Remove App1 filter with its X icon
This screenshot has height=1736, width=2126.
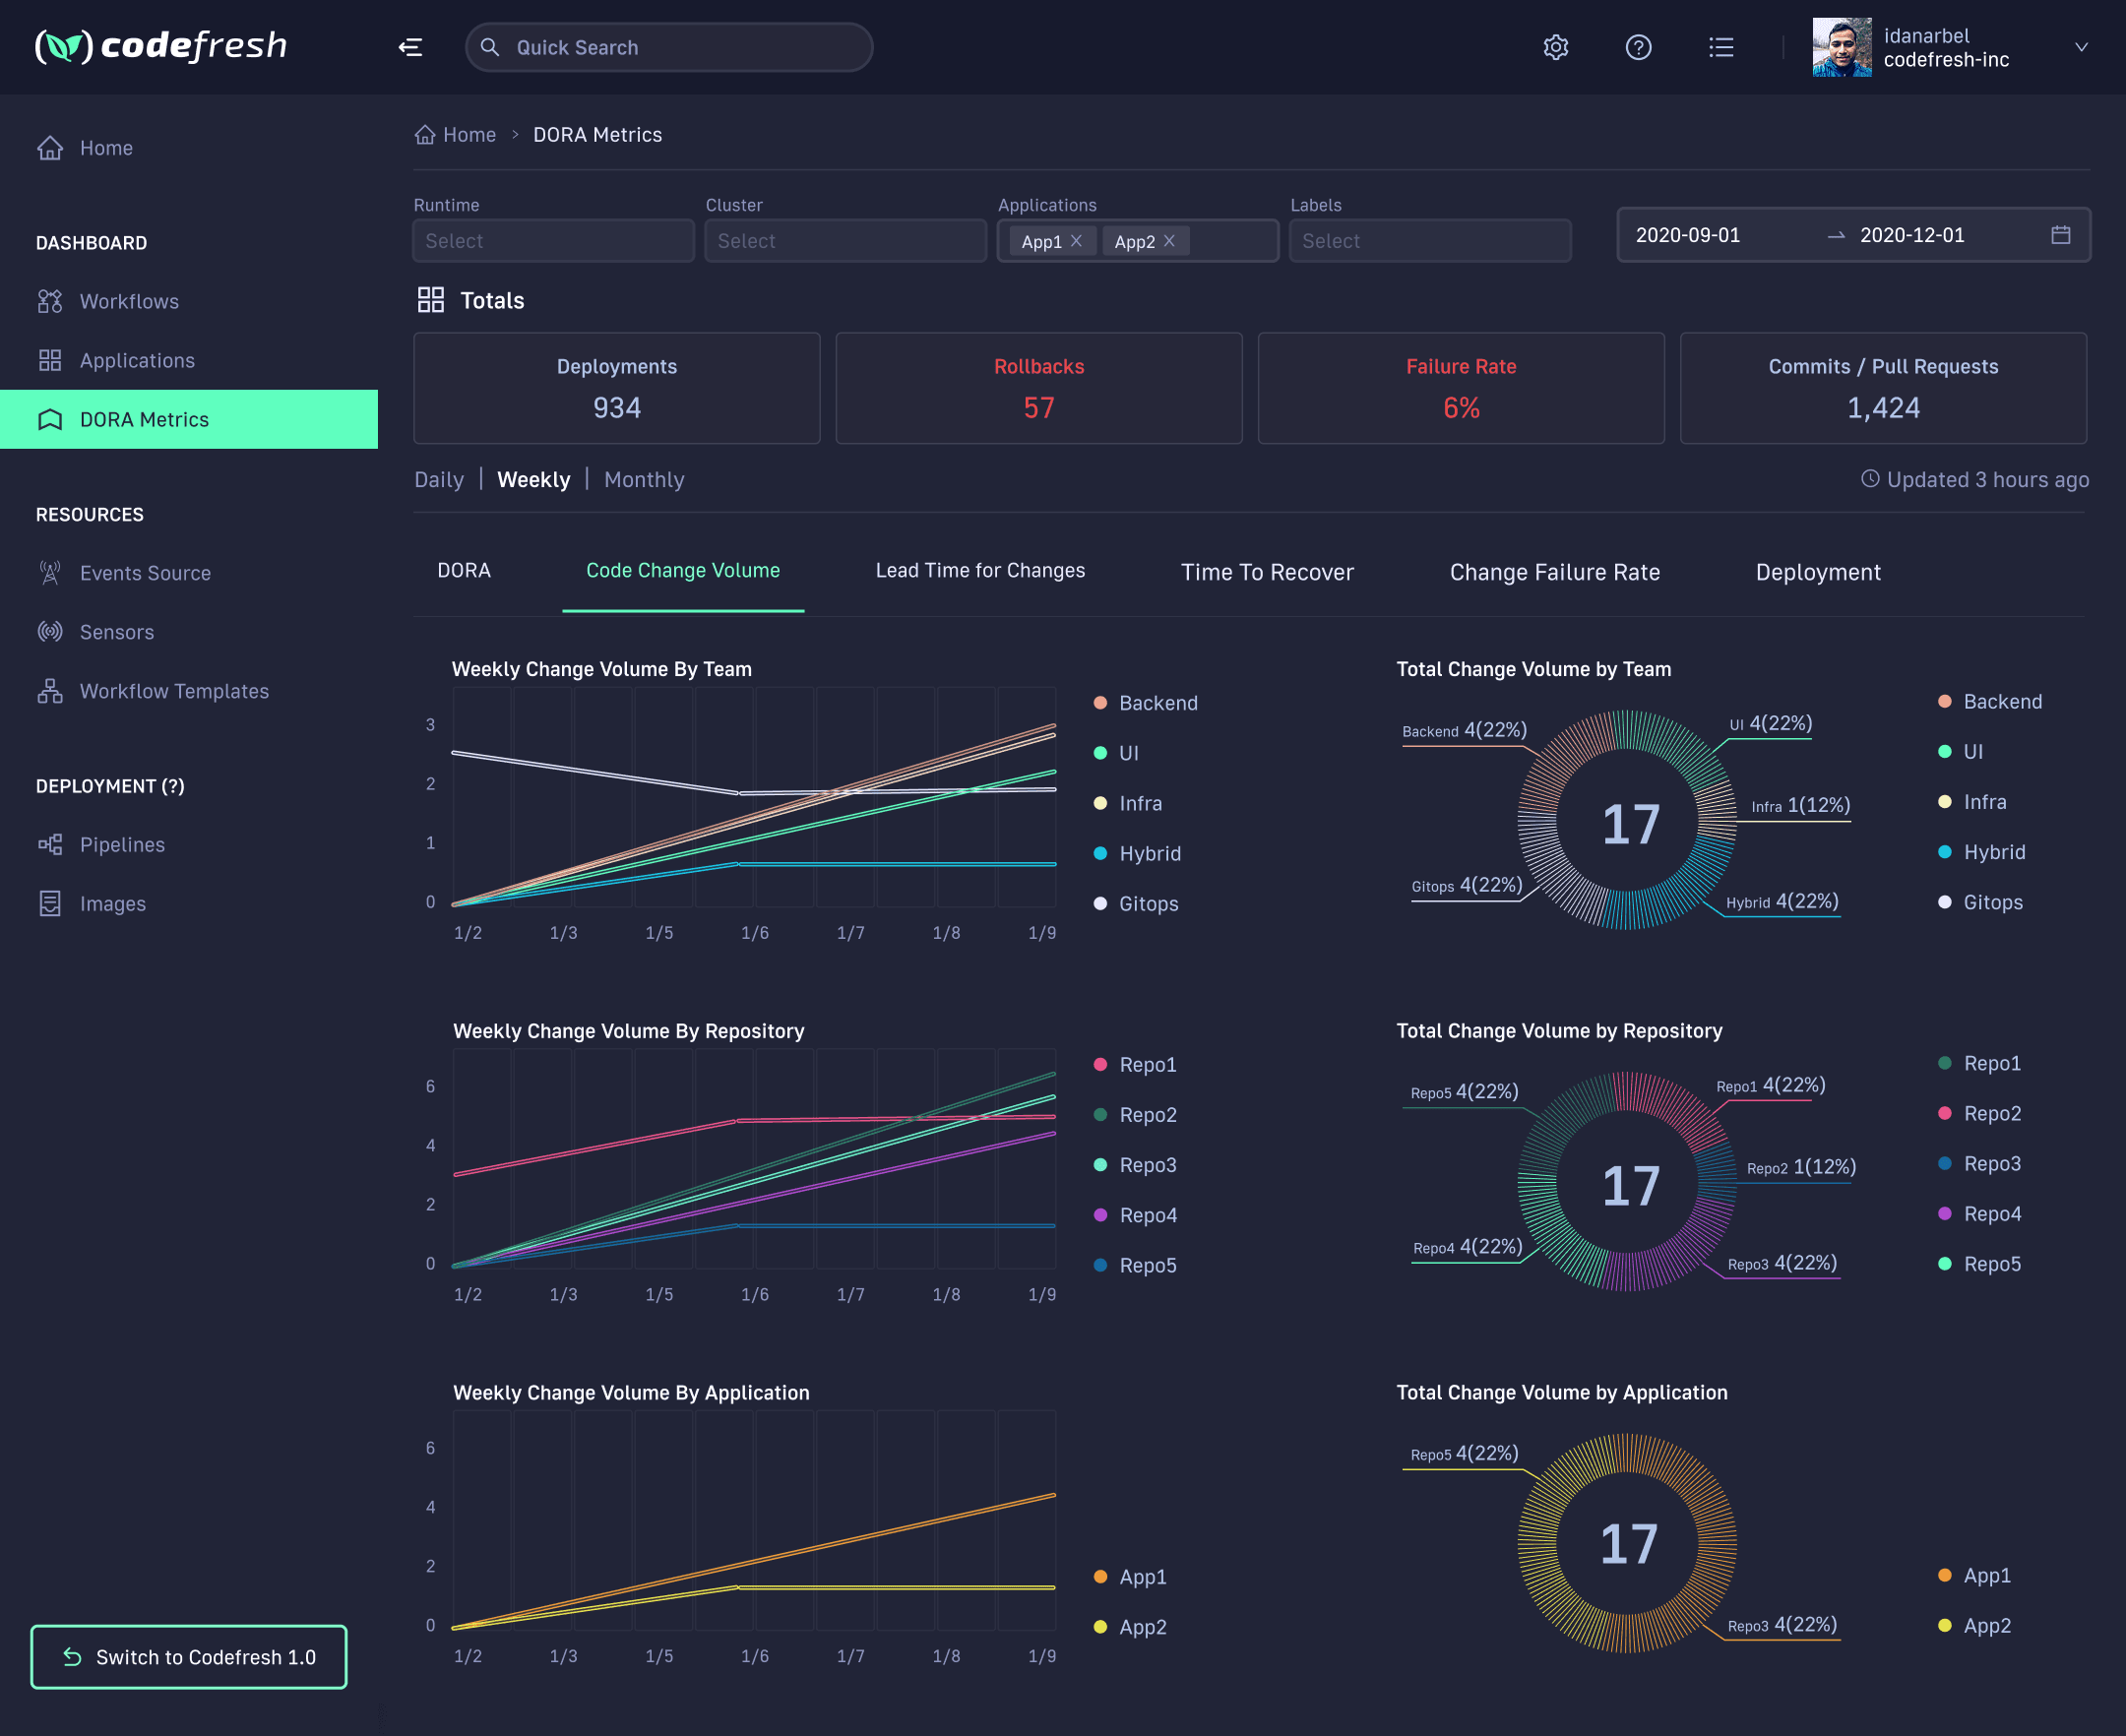pos(1076,241)
